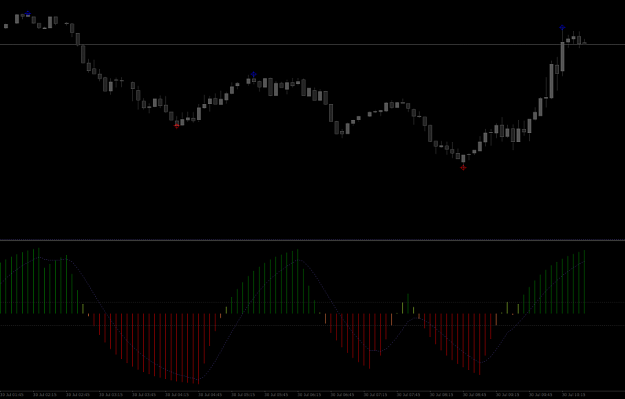Screen dimensions: 625x399
Task: Click the last green histogram bar at the right end
Action: pyautogui.click(x=584, y=282)
